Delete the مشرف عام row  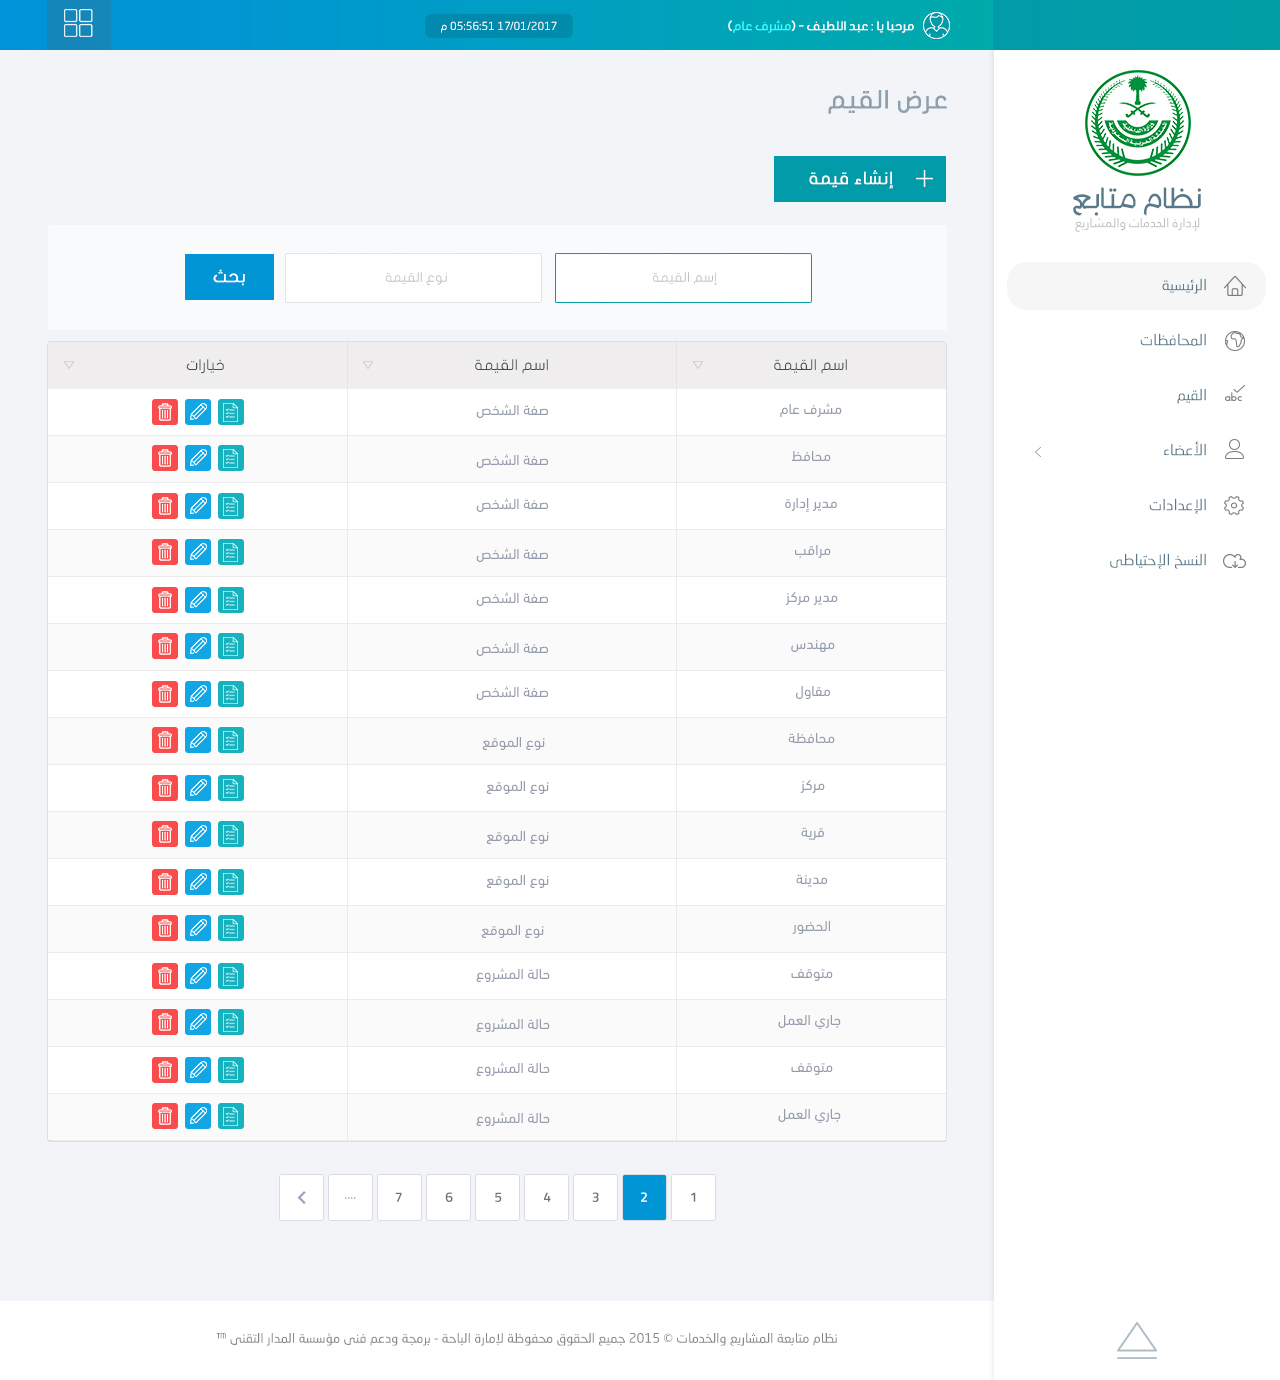coord(165,412)
